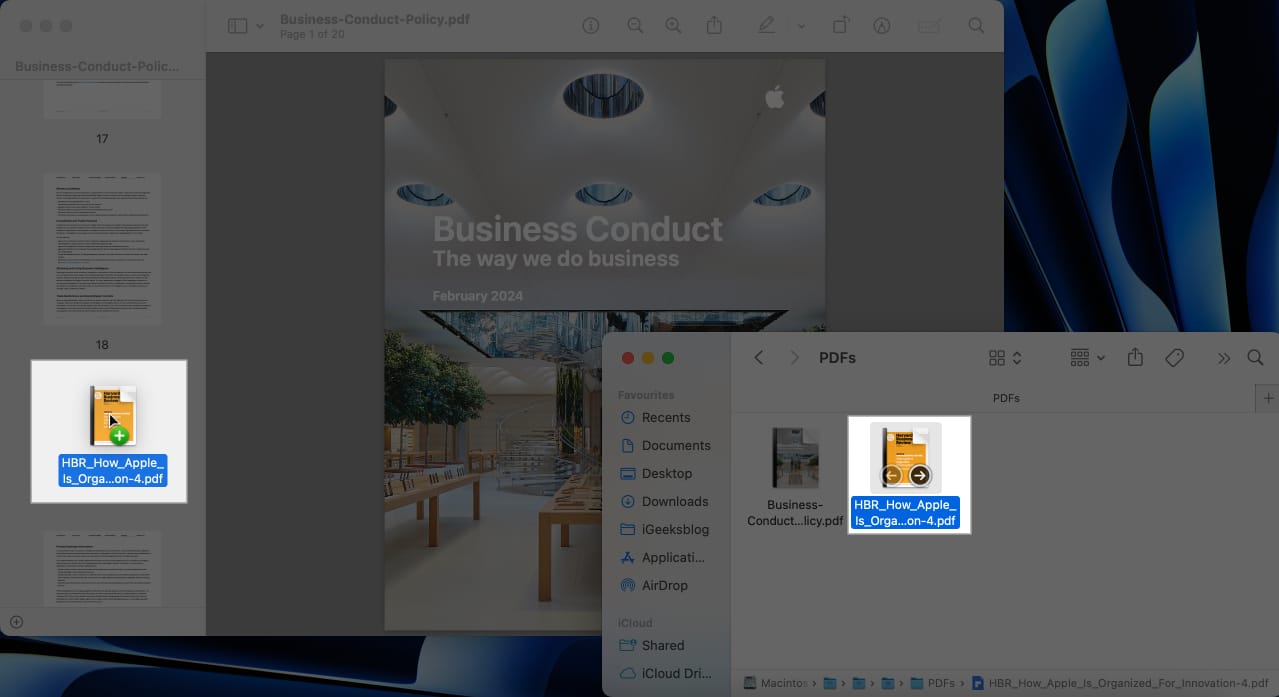Toggle Preview sidebar view button
1279x697 pixels.
(x=237, y=27)
